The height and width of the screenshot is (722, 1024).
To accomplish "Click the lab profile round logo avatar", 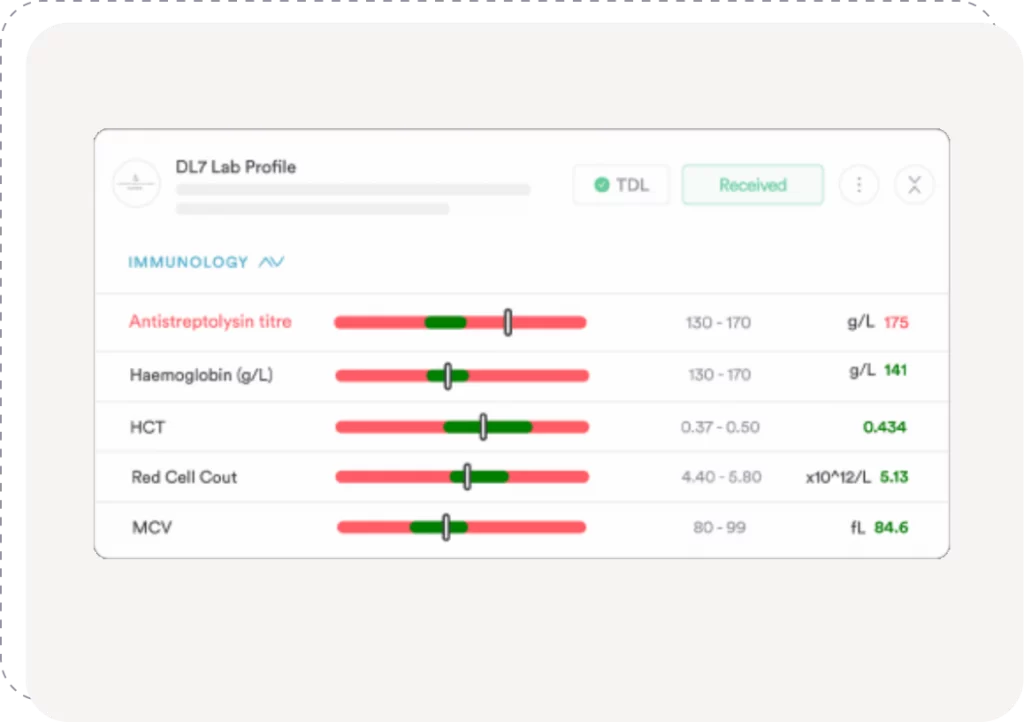I will click(136, 184).
